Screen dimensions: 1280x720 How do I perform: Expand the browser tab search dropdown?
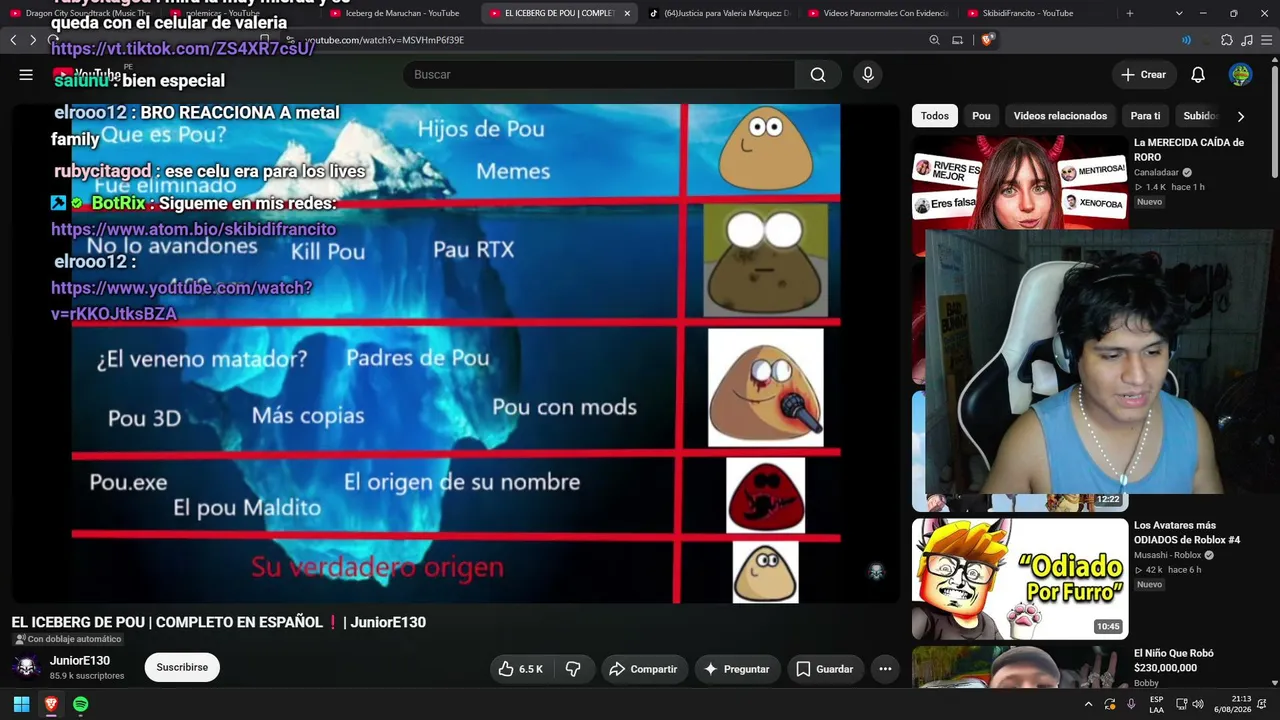pyautogui.click(x=1179, y=13)
